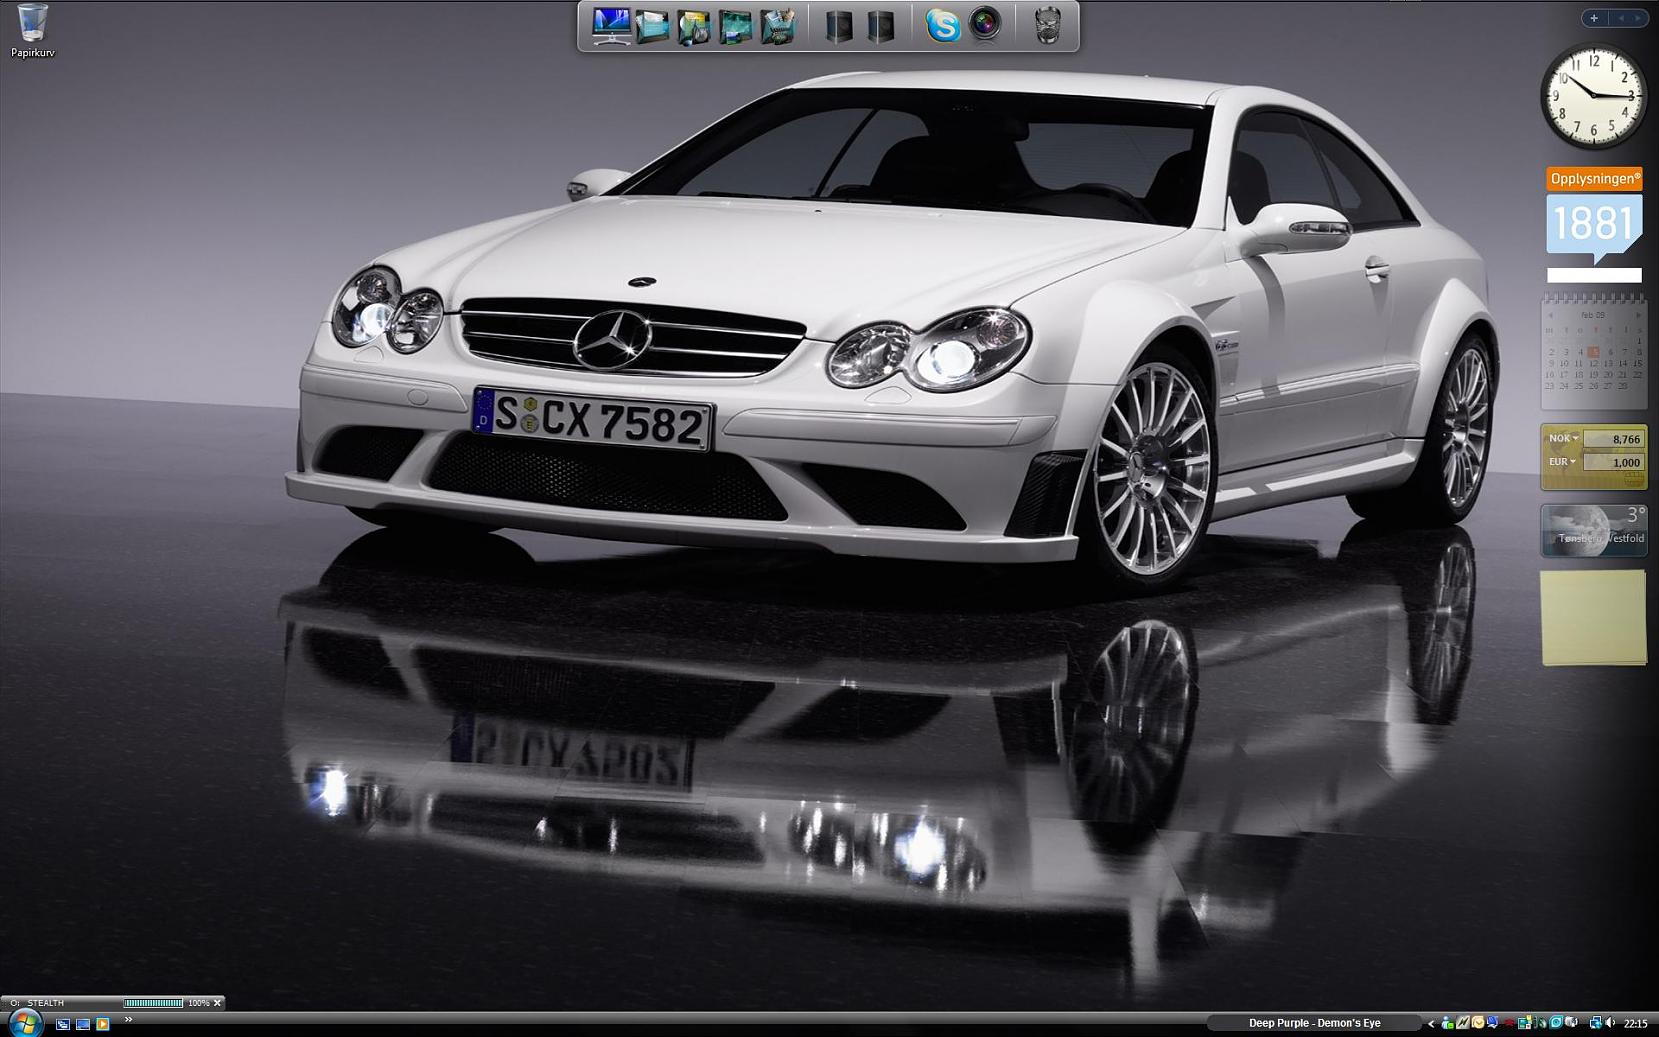Click the NOK amount field 8,766
Image resolution: width=1659 pixels, height=1037 pixels.
[x=1614, y=439]
